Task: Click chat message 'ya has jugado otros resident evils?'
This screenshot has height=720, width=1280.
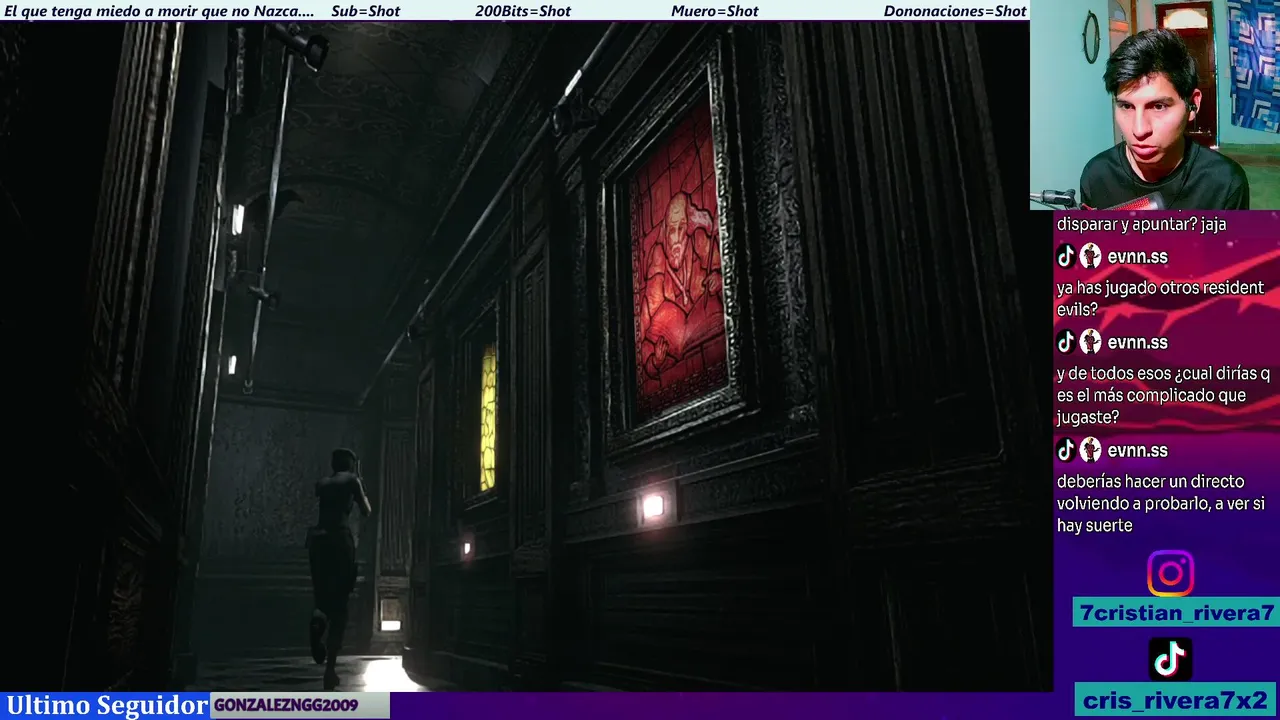Action: pyautogui.click(x=1160, y=299)
